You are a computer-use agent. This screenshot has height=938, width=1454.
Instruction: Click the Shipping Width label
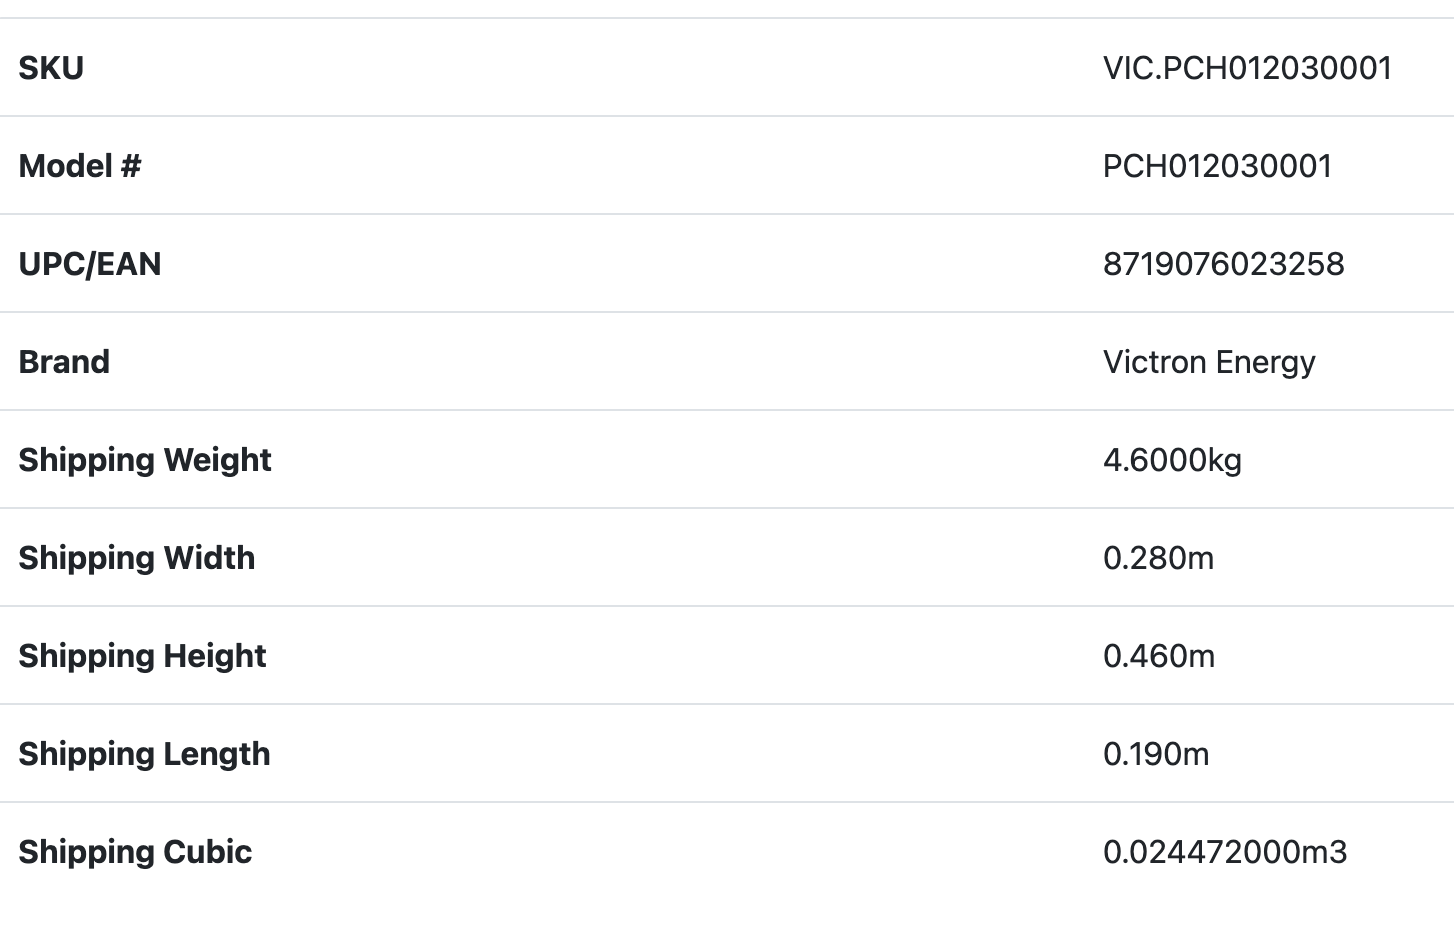(137, 558)
